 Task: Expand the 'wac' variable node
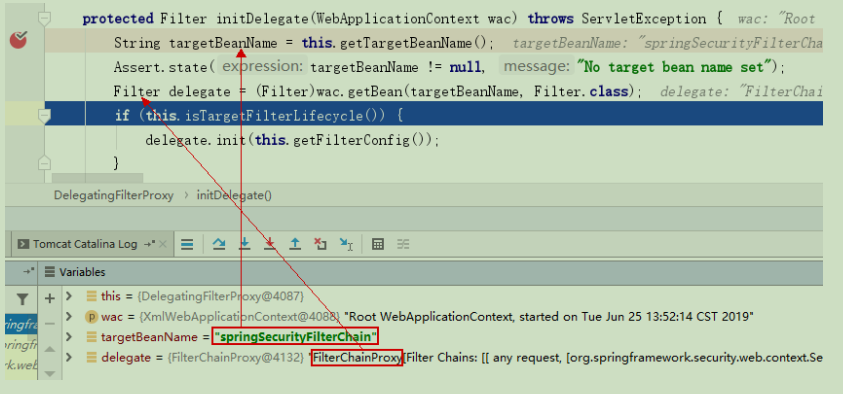[68, 317]
